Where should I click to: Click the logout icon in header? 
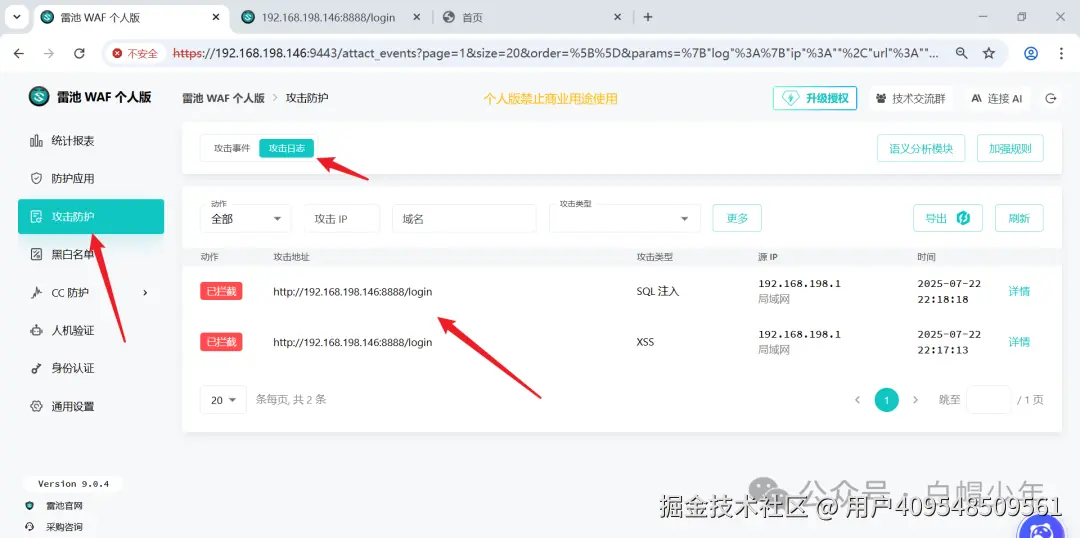click(1051, 99)
